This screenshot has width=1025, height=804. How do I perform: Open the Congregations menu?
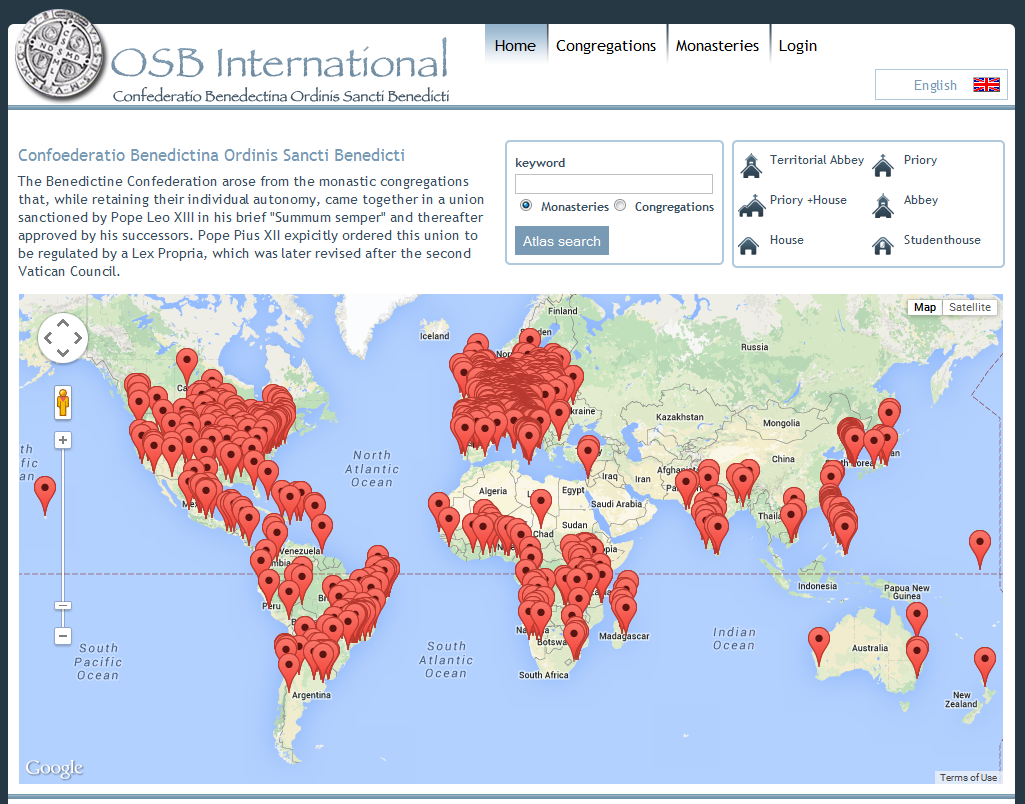(x=606, y=45)
